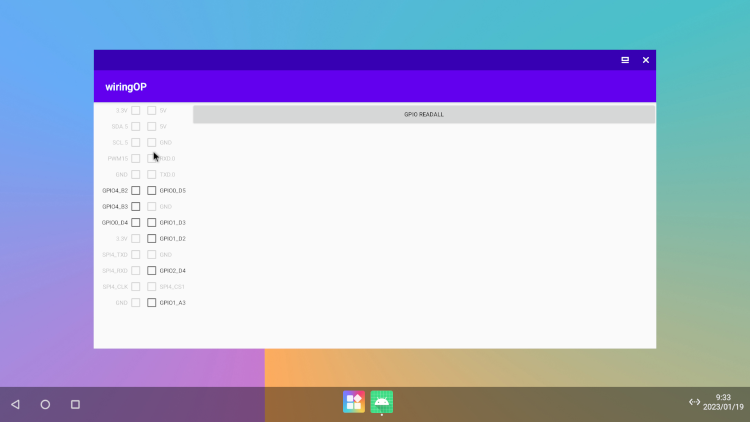This screenshot has height=422, width=750.
Task: Click the GND checkbox beside SCL.5
Action: pyautogui.click(x=152, y=143)
